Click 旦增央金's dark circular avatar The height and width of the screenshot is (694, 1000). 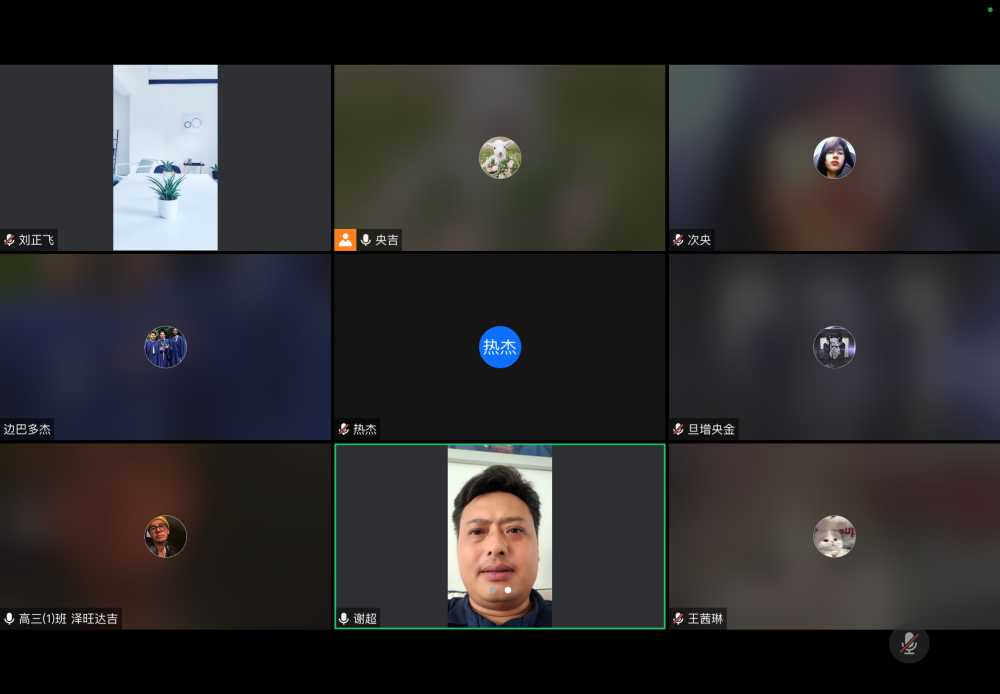(834, 347)
